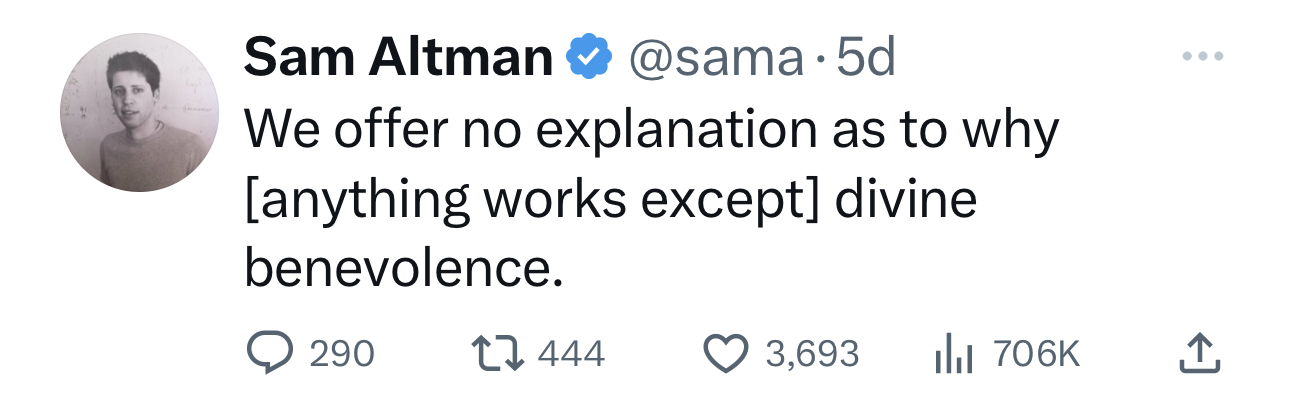Click the blue verified badge
The height and width of the screenshot is (414, 1290).
point(590,60)
